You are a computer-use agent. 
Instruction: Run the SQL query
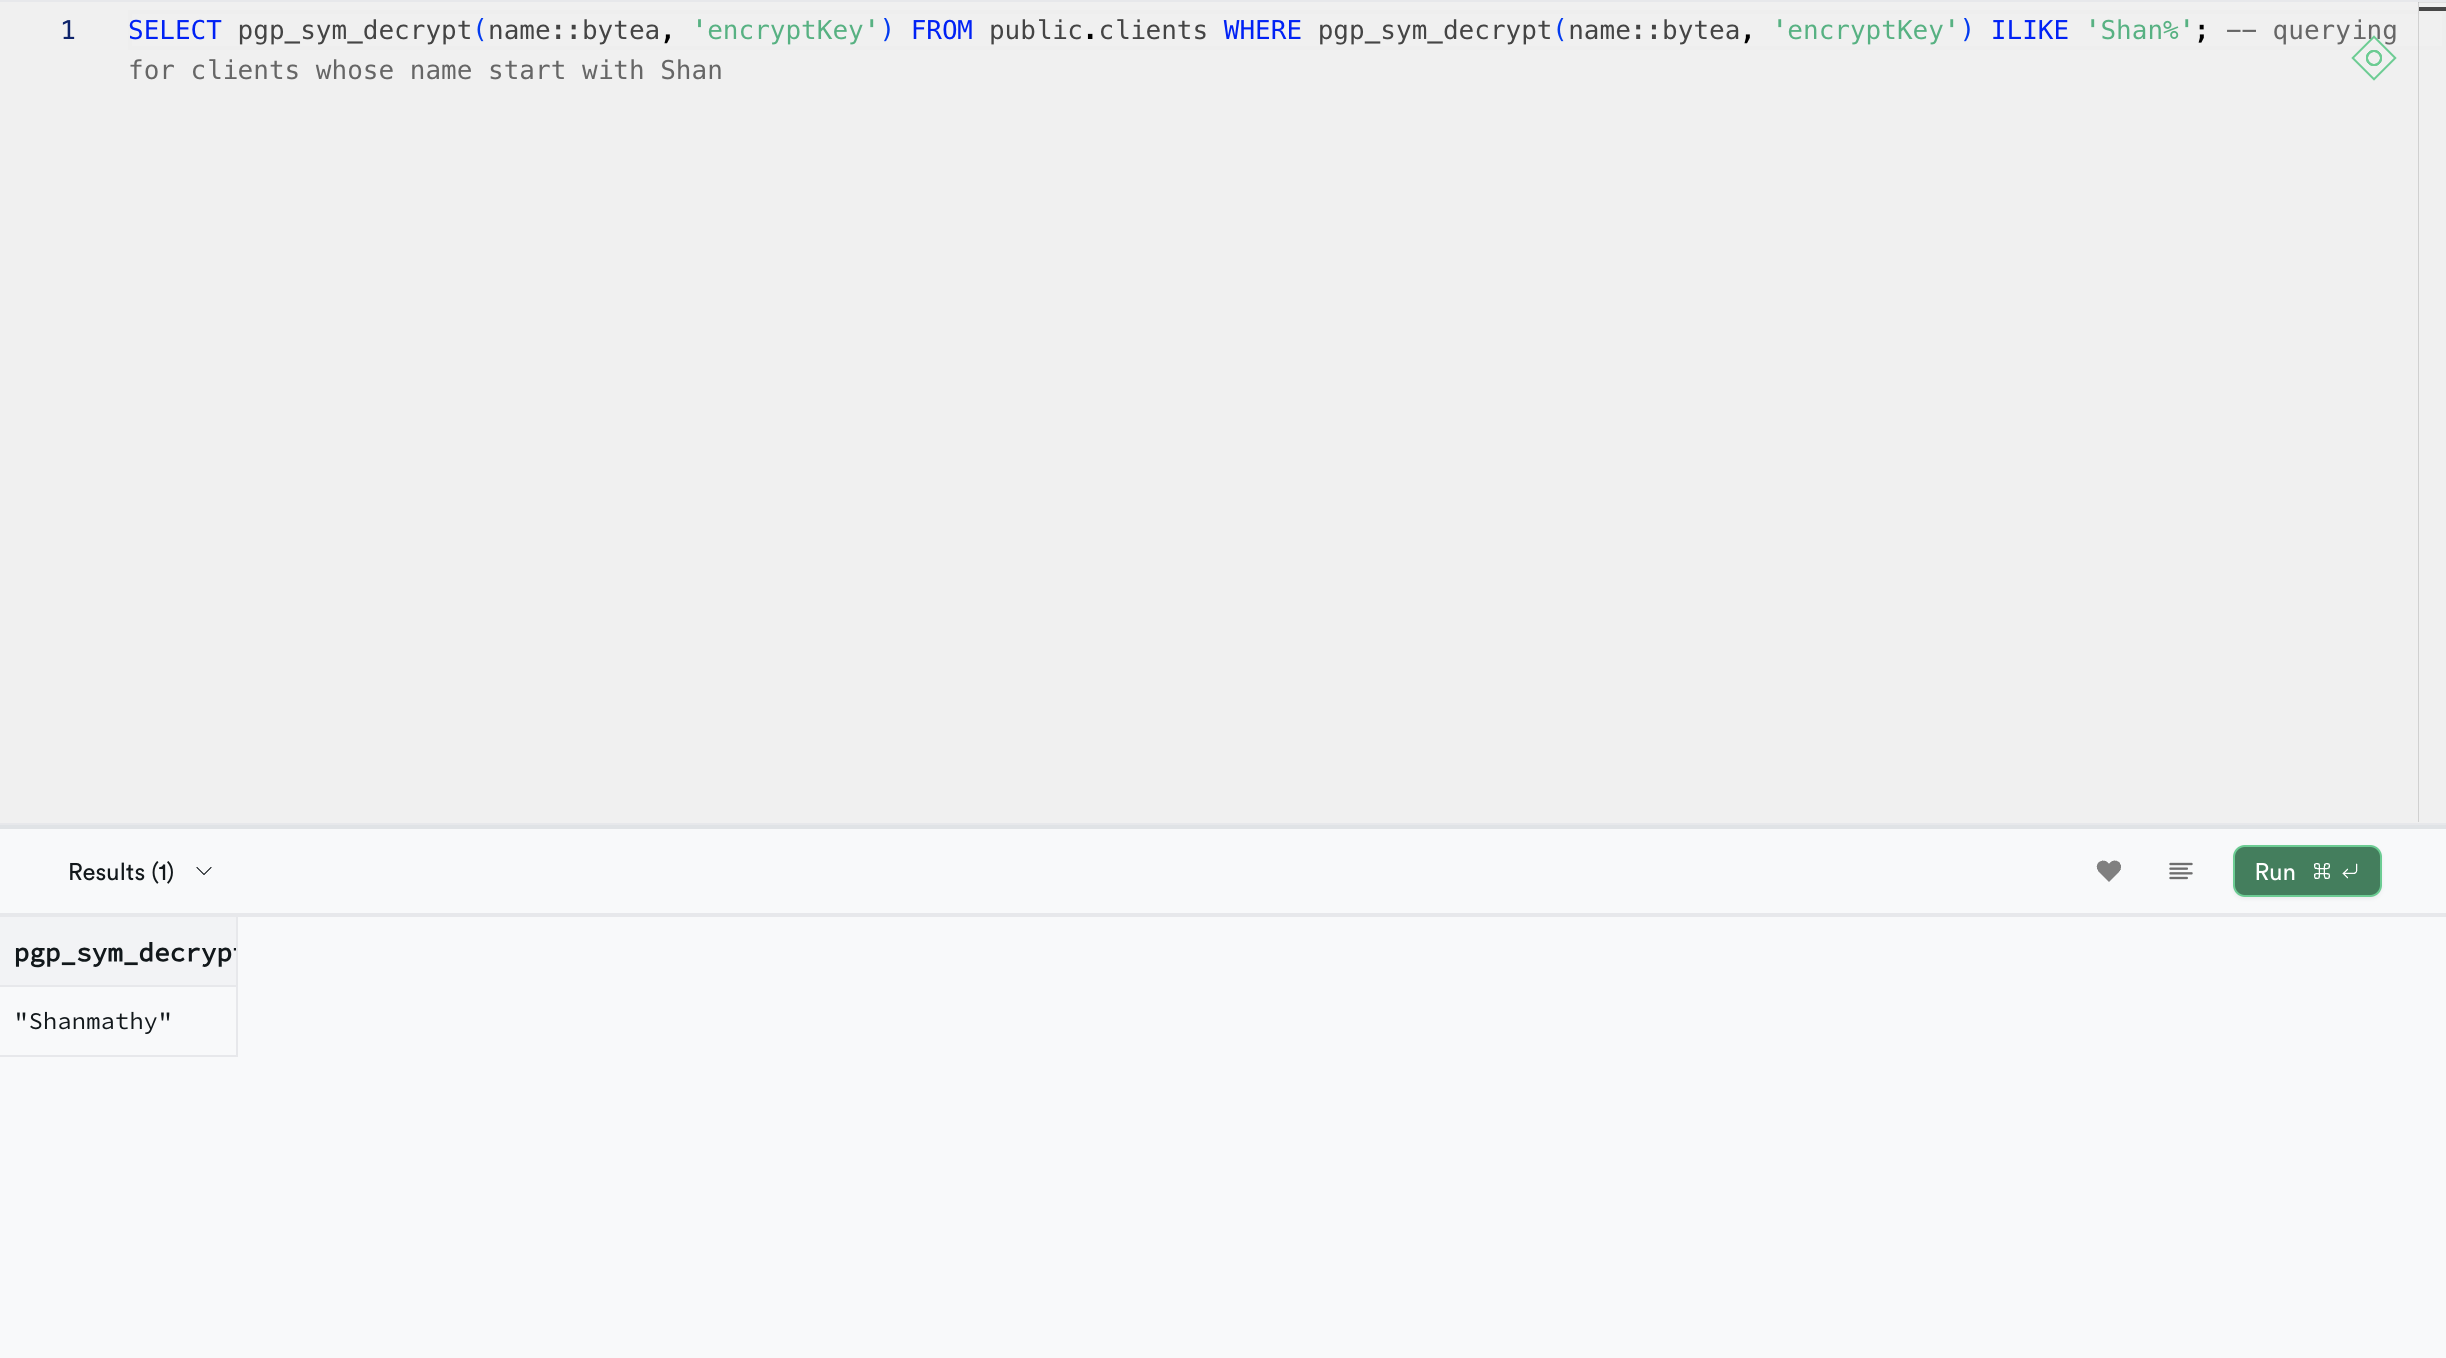(2275, 871)
